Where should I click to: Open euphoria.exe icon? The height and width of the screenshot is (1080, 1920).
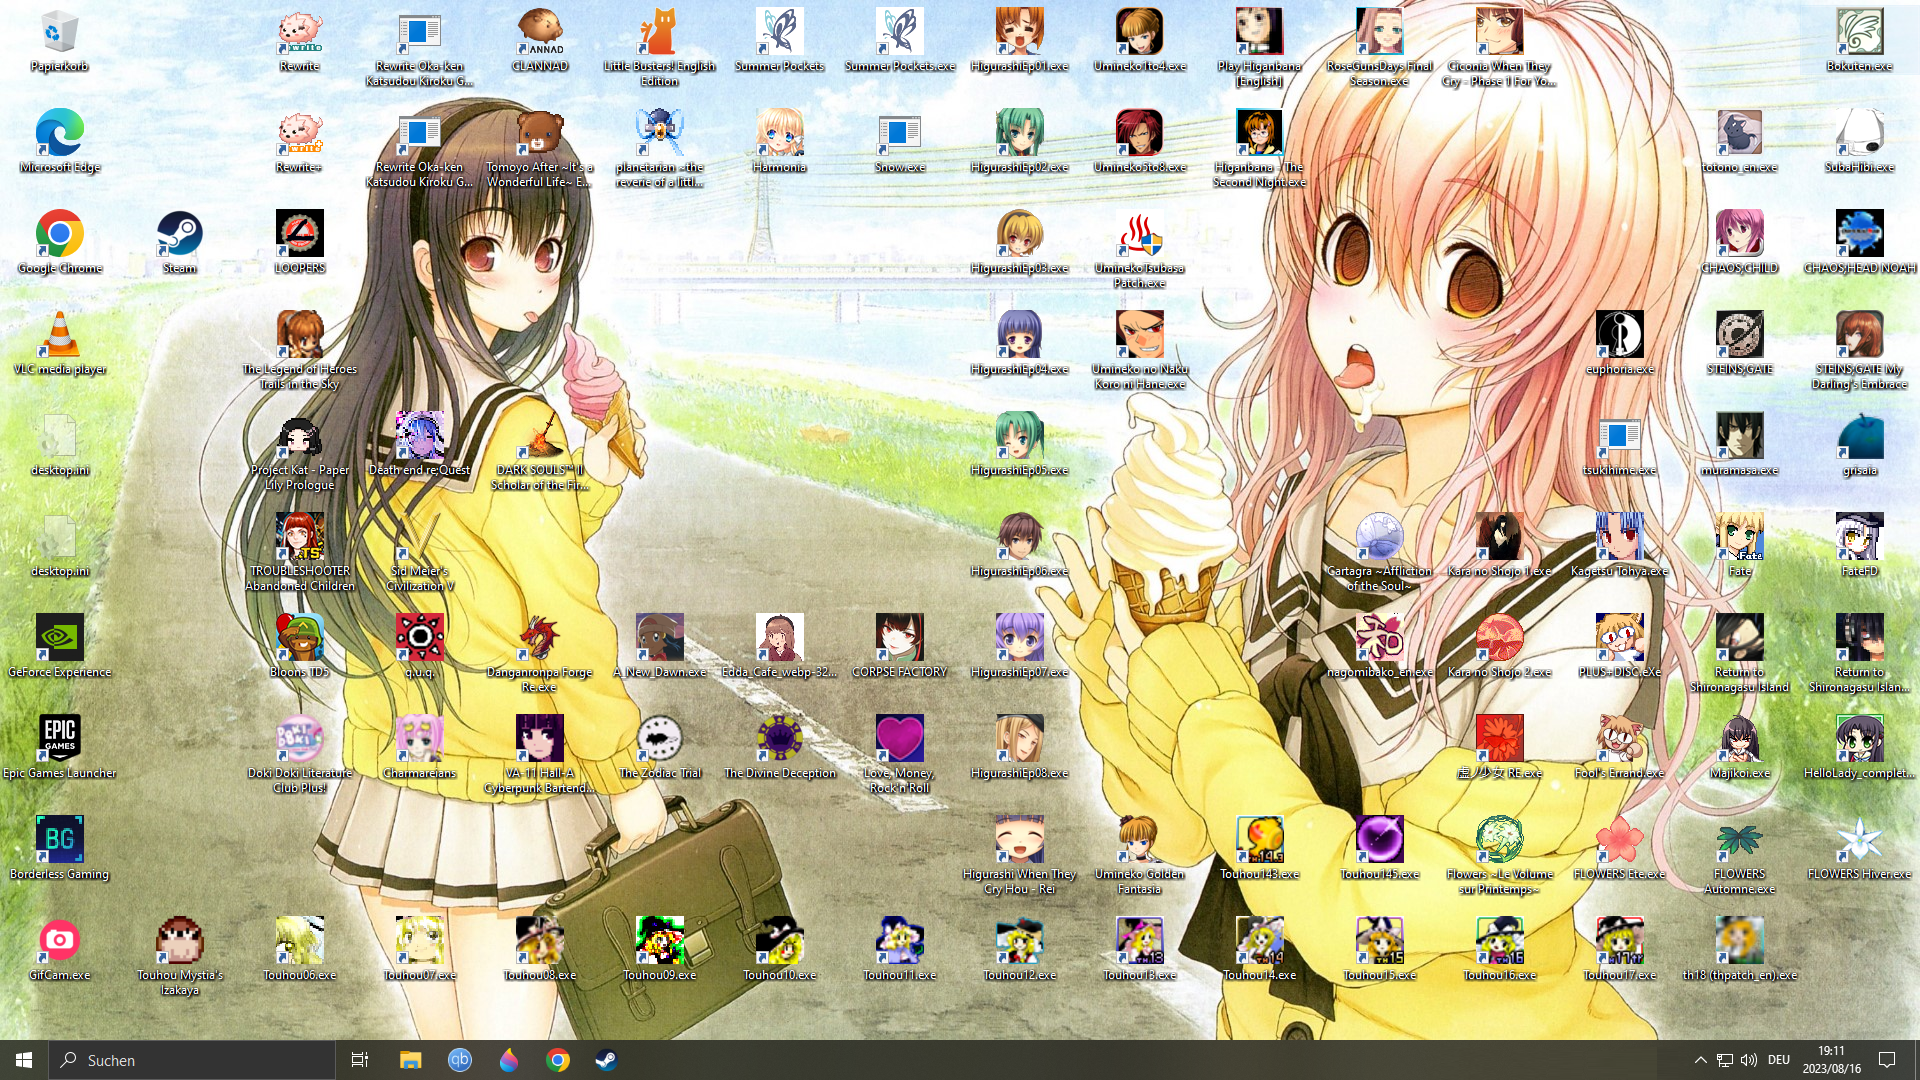pos(1619,343)
